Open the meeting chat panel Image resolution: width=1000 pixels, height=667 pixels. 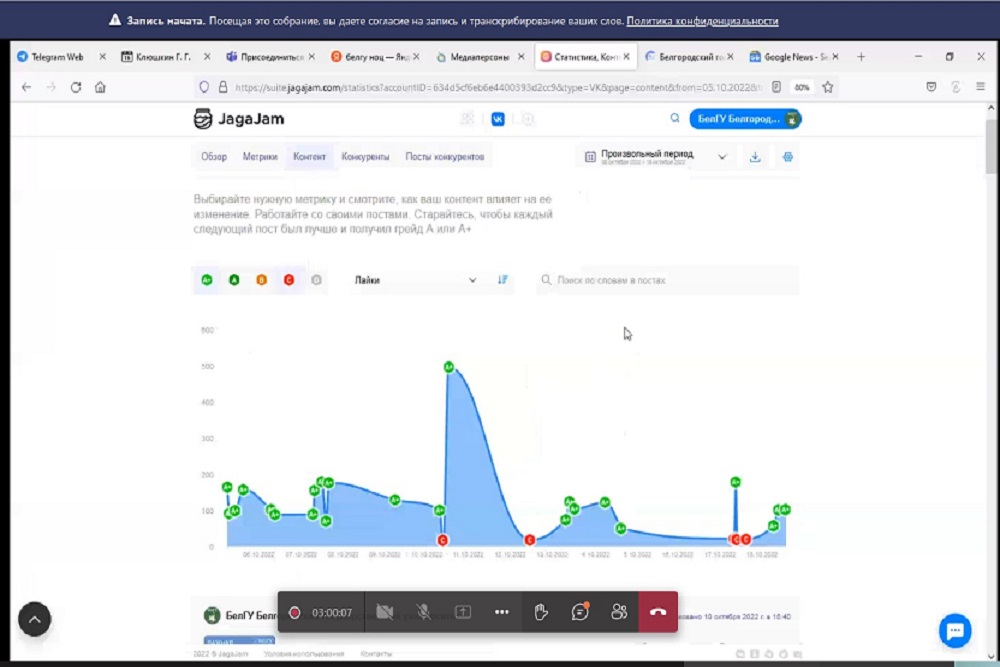click(580, 612)
